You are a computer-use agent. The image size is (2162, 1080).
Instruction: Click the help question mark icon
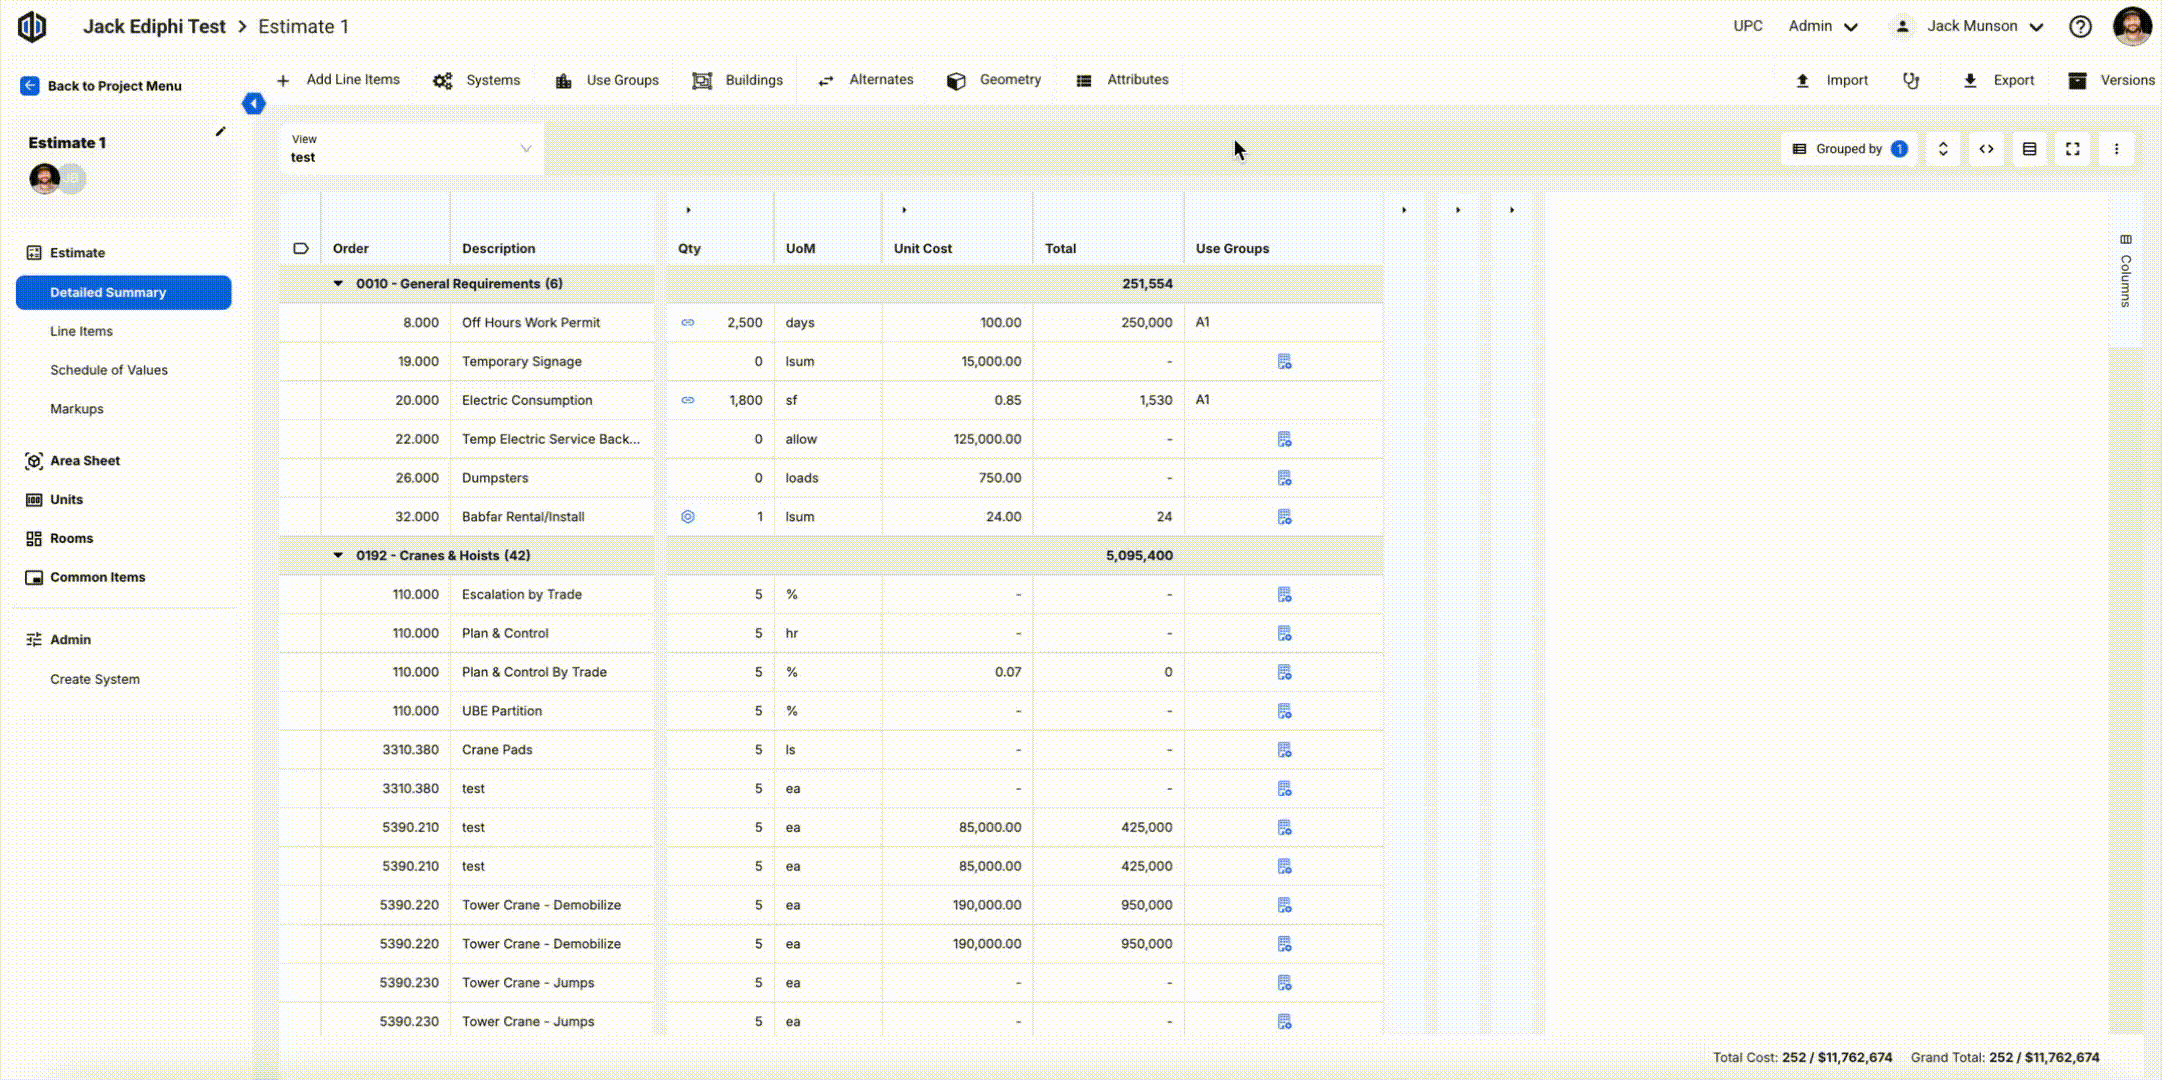[2080, 27]
